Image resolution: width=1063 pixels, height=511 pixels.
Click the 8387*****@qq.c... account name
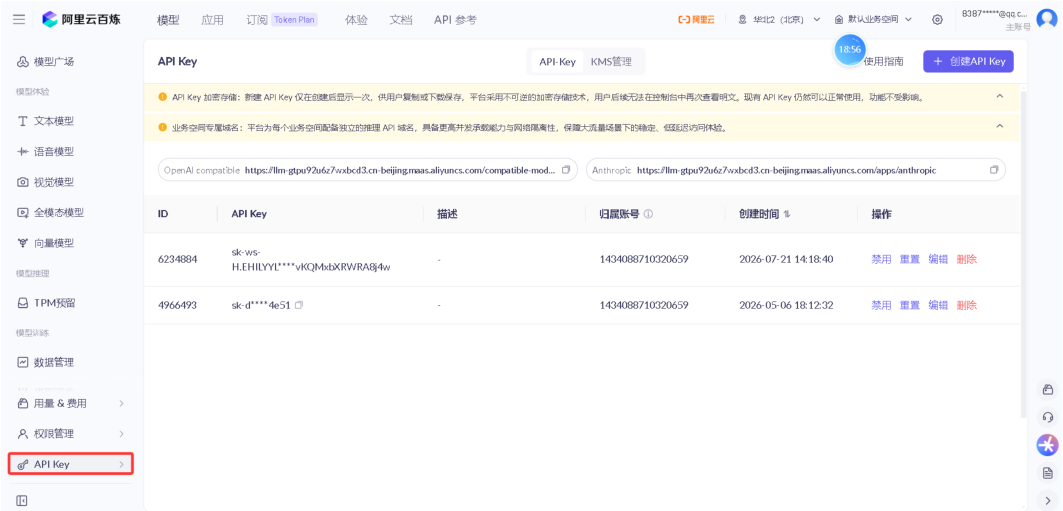[x=995, y=14]
